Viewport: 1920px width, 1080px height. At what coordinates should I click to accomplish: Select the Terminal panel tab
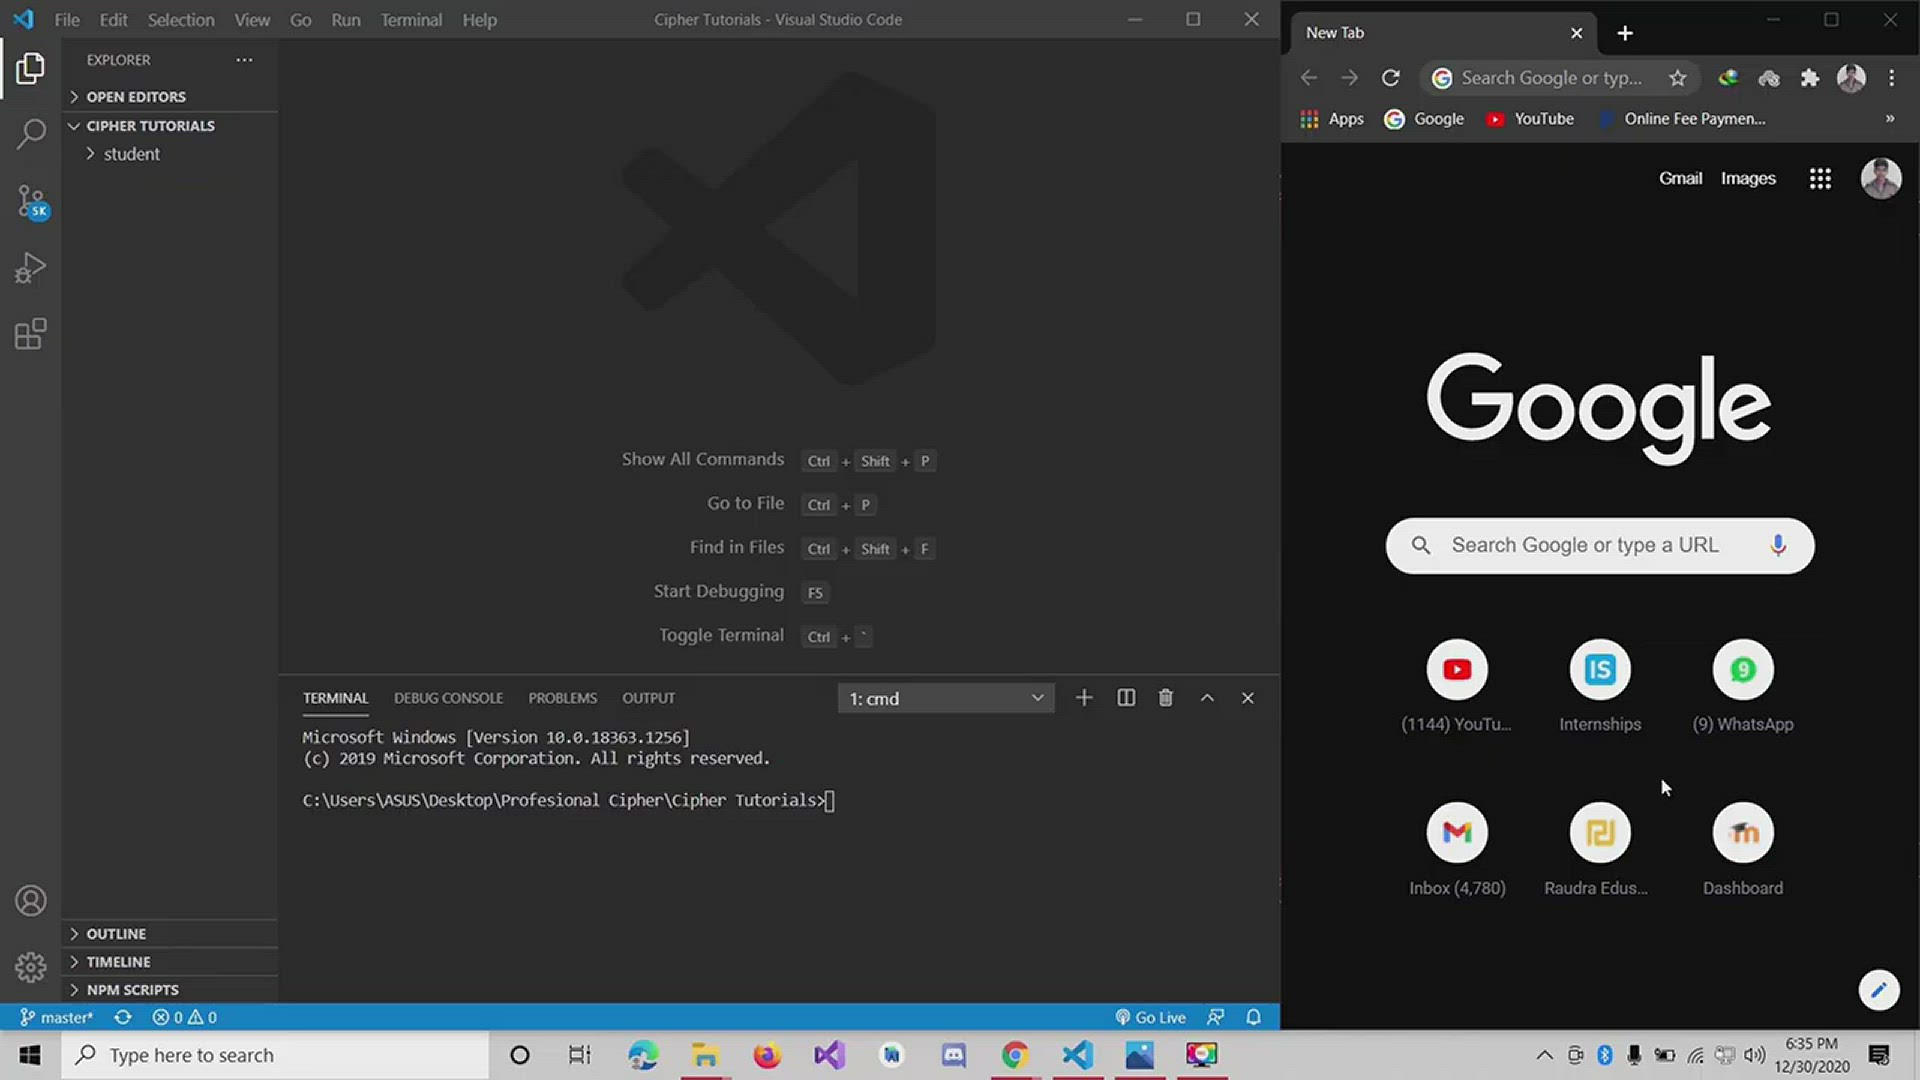coord(336,698)
